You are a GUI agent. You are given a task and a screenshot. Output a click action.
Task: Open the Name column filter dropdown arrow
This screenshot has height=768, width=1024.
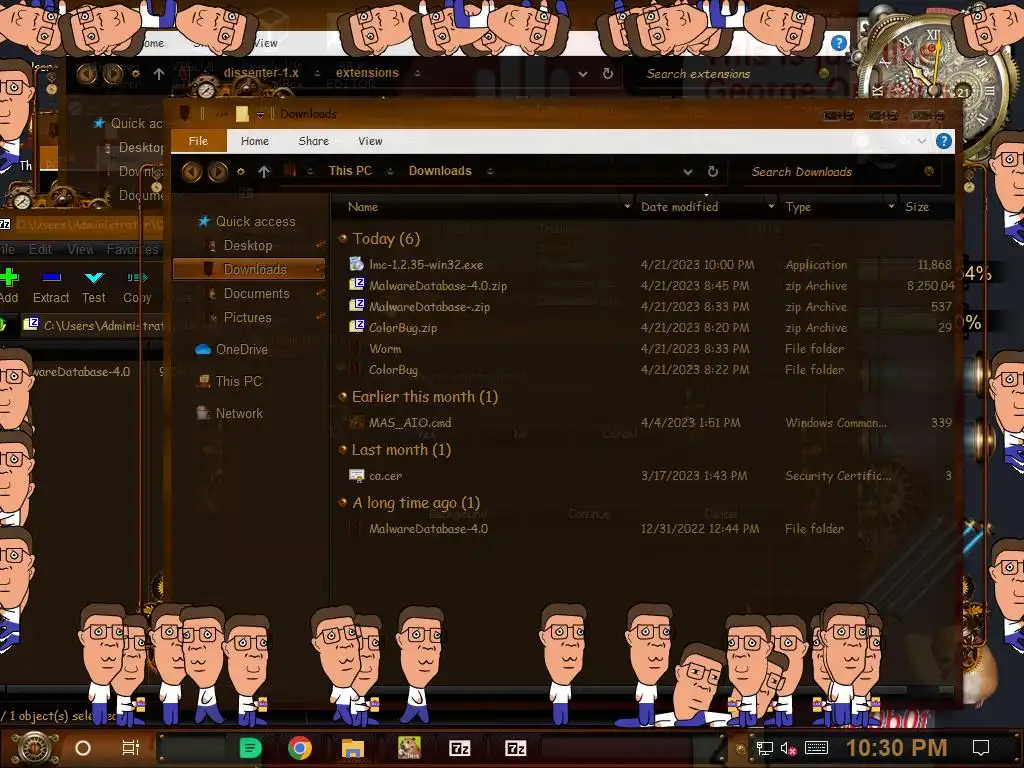627,207
